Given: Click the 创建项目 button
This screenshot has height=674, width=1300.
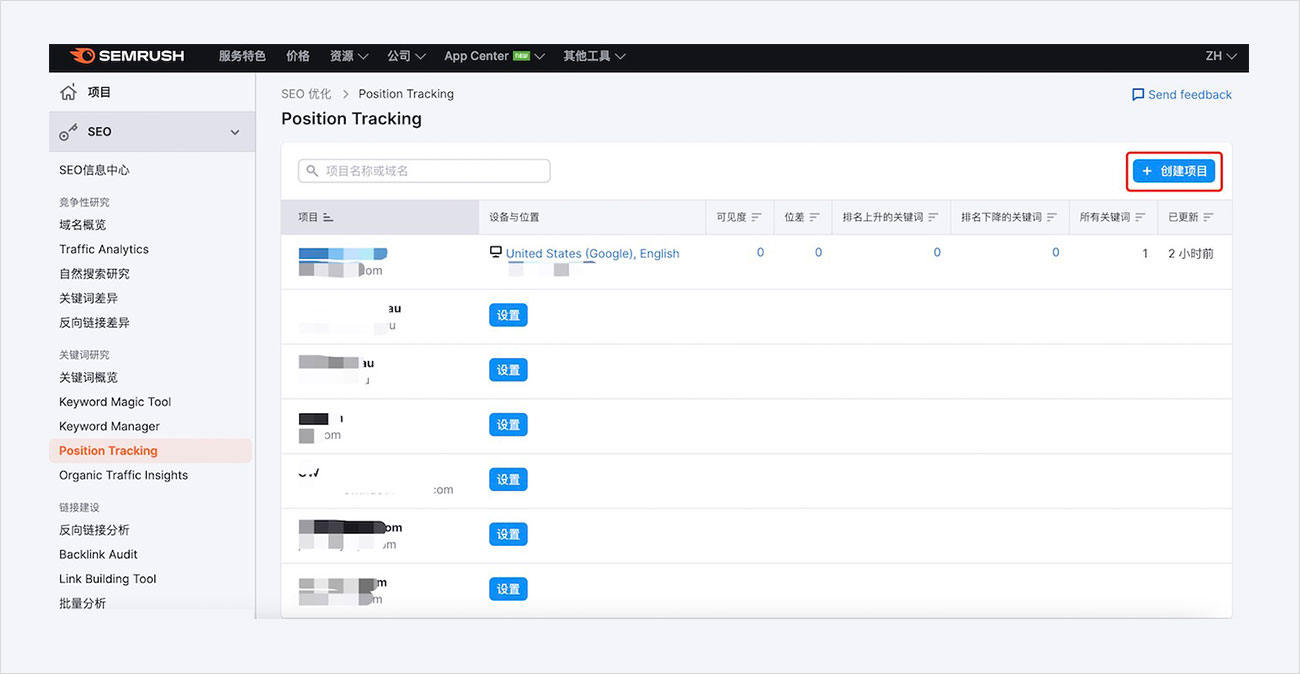Looking at the screenshot, I should tap(1175, 171).
